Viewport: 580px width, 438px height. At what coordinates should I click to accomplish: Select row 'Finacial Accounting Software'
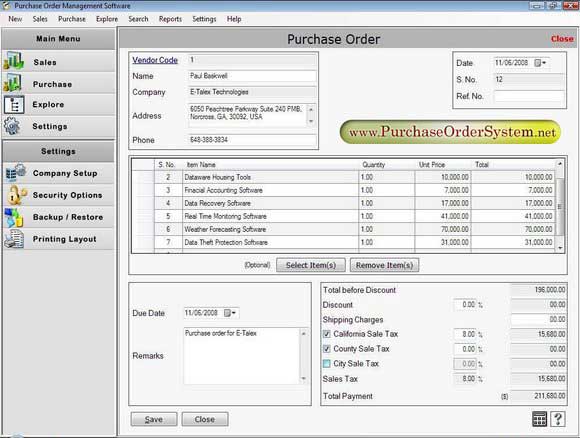click(343, 190)
